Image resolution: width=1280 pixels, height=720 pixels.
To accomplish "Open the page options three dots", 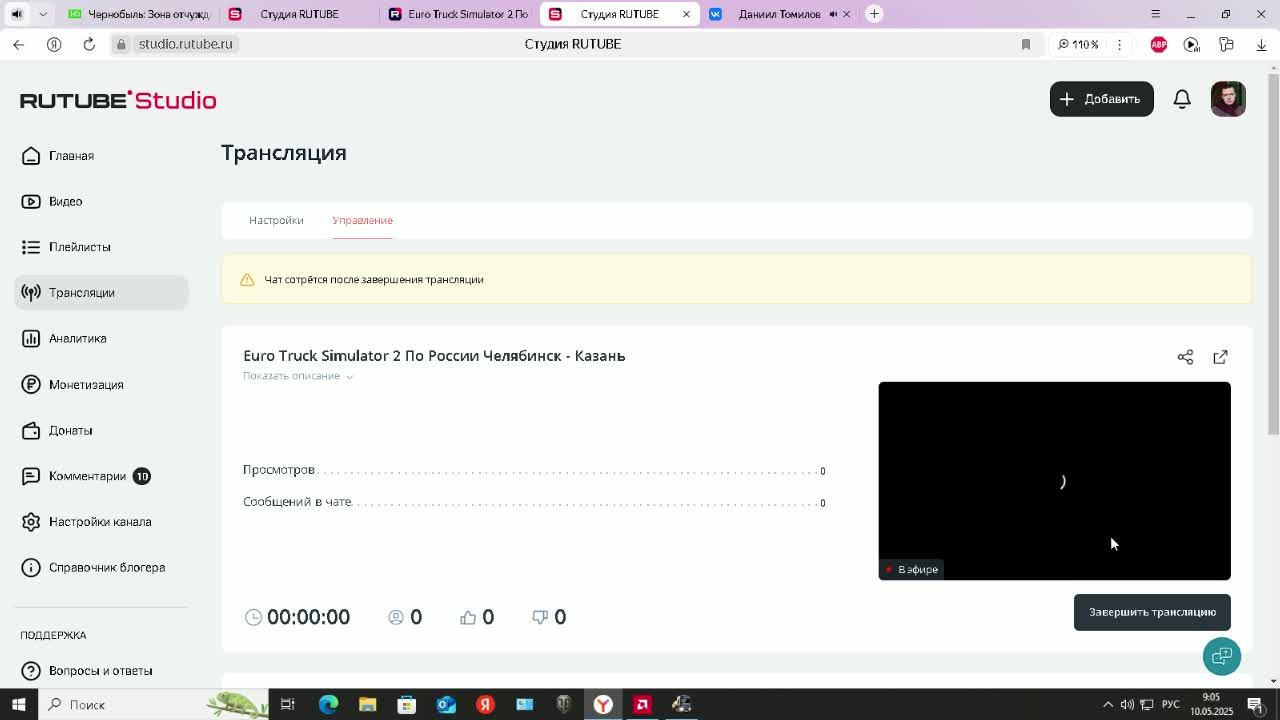I will pyautogui.click(x=1119, y=44).
